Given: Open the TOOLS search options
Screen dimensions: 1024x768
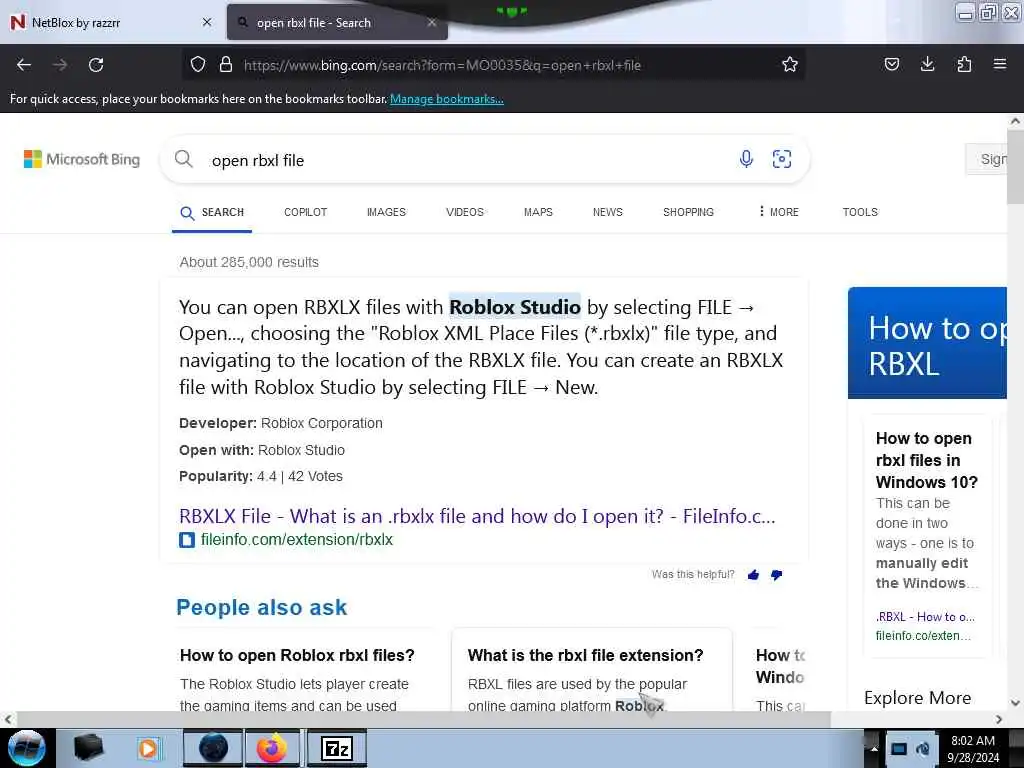Looking at the screenshot, I should click(860, 212).
